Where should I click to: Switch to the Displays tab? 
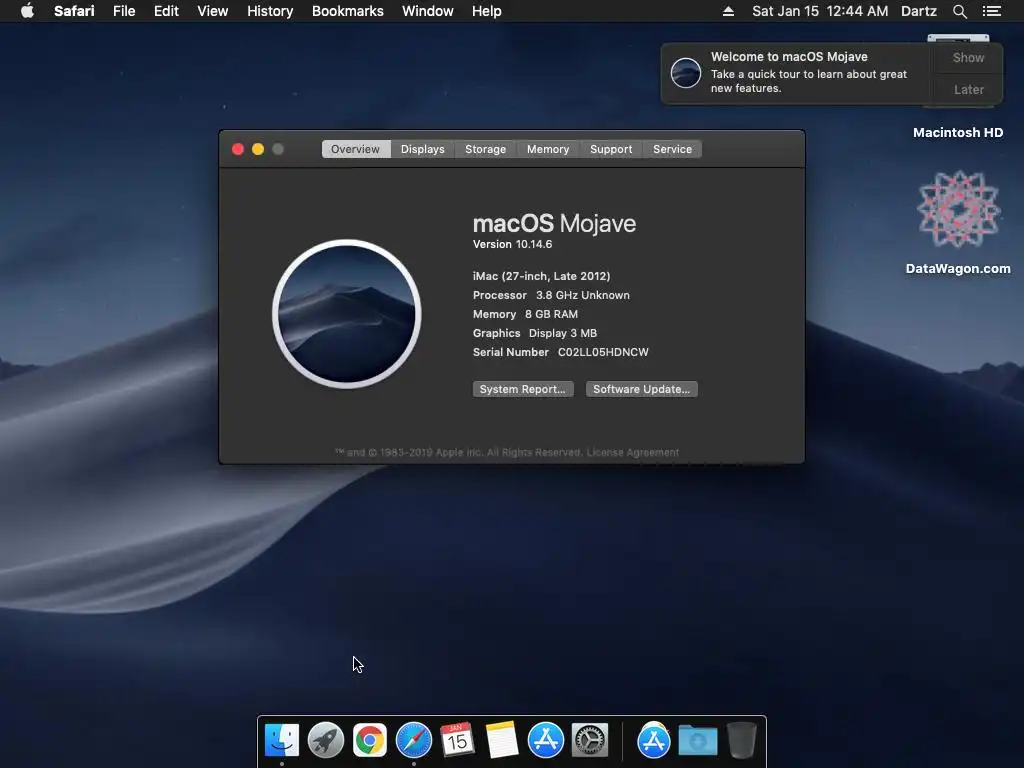pyautogui.click(x=423, y=149)
